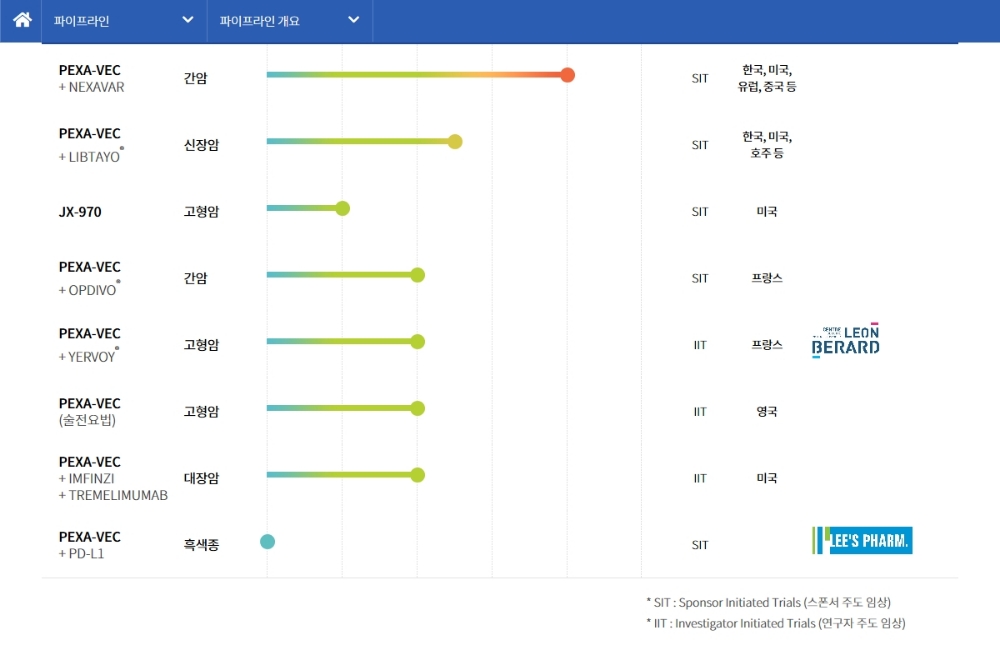Click the 흑색종 indication label
Image resolution: width=1000 pixels, height=645 pixels.
pyautogui.click(x=201, y=545)
